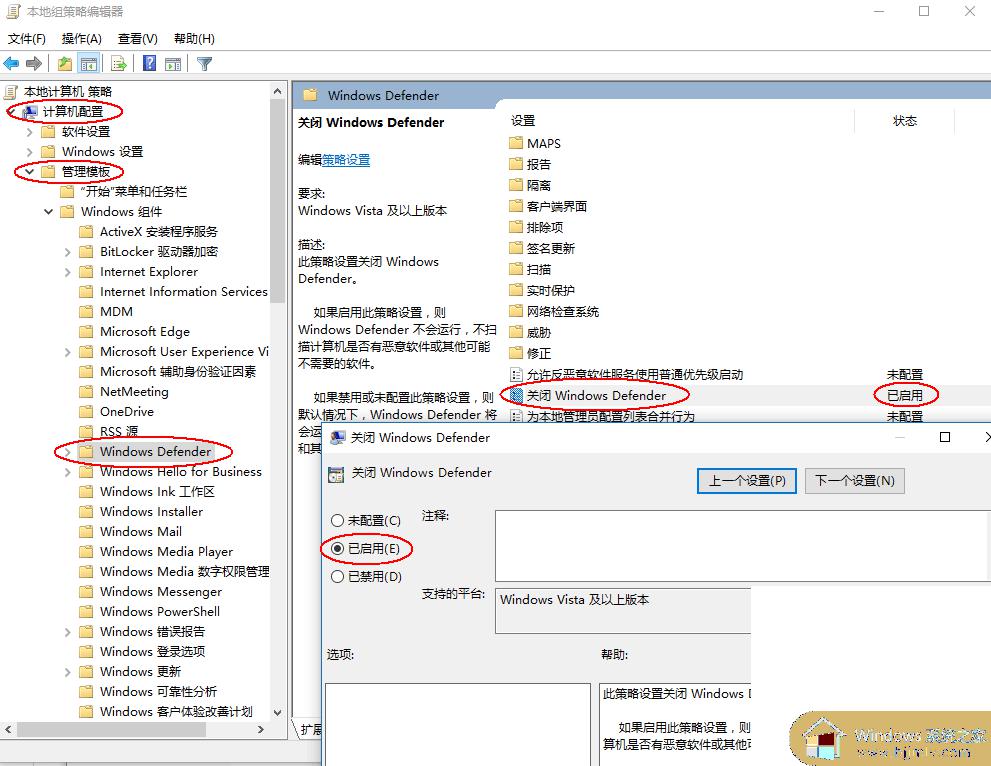Collapse the 管理模板 node
The width and height of the screenshot is (991, 766).
click(29, 171)
